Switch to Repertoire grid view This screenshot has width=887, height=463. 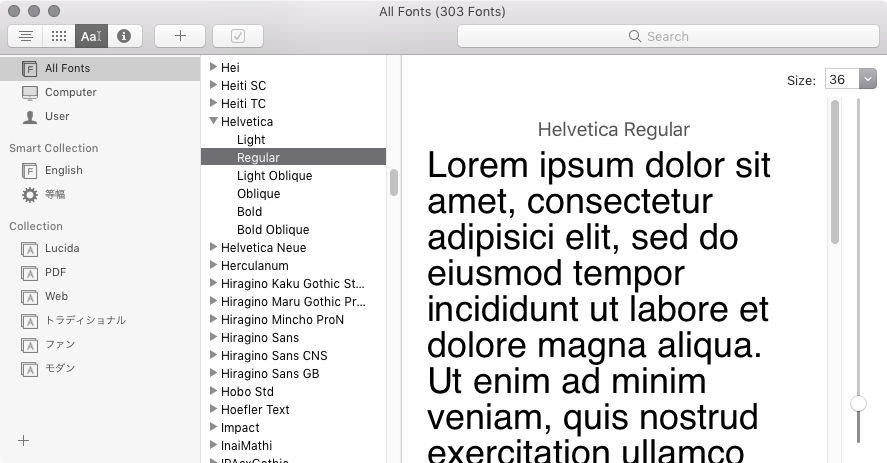click(x=59, y=36)
